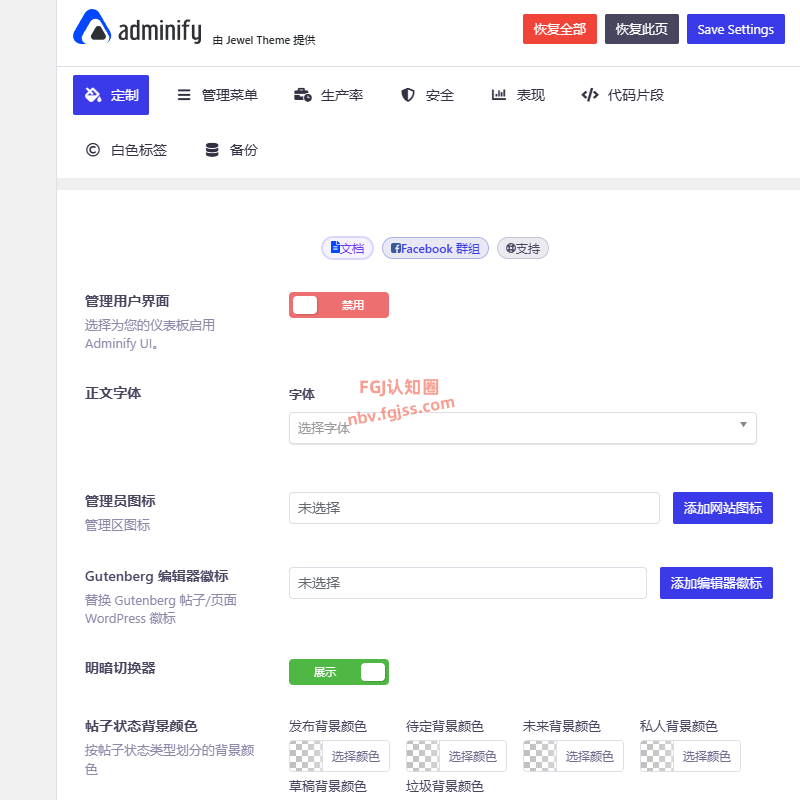Open the 支持 link
The height and width of the screenshot is (800, 800).
pos(523,248)
